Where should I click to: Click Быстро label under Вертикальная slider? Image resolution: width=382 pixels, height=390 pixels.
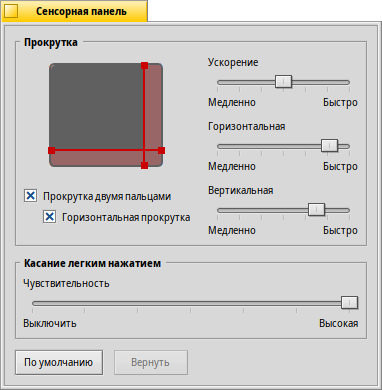pos(340,230)
